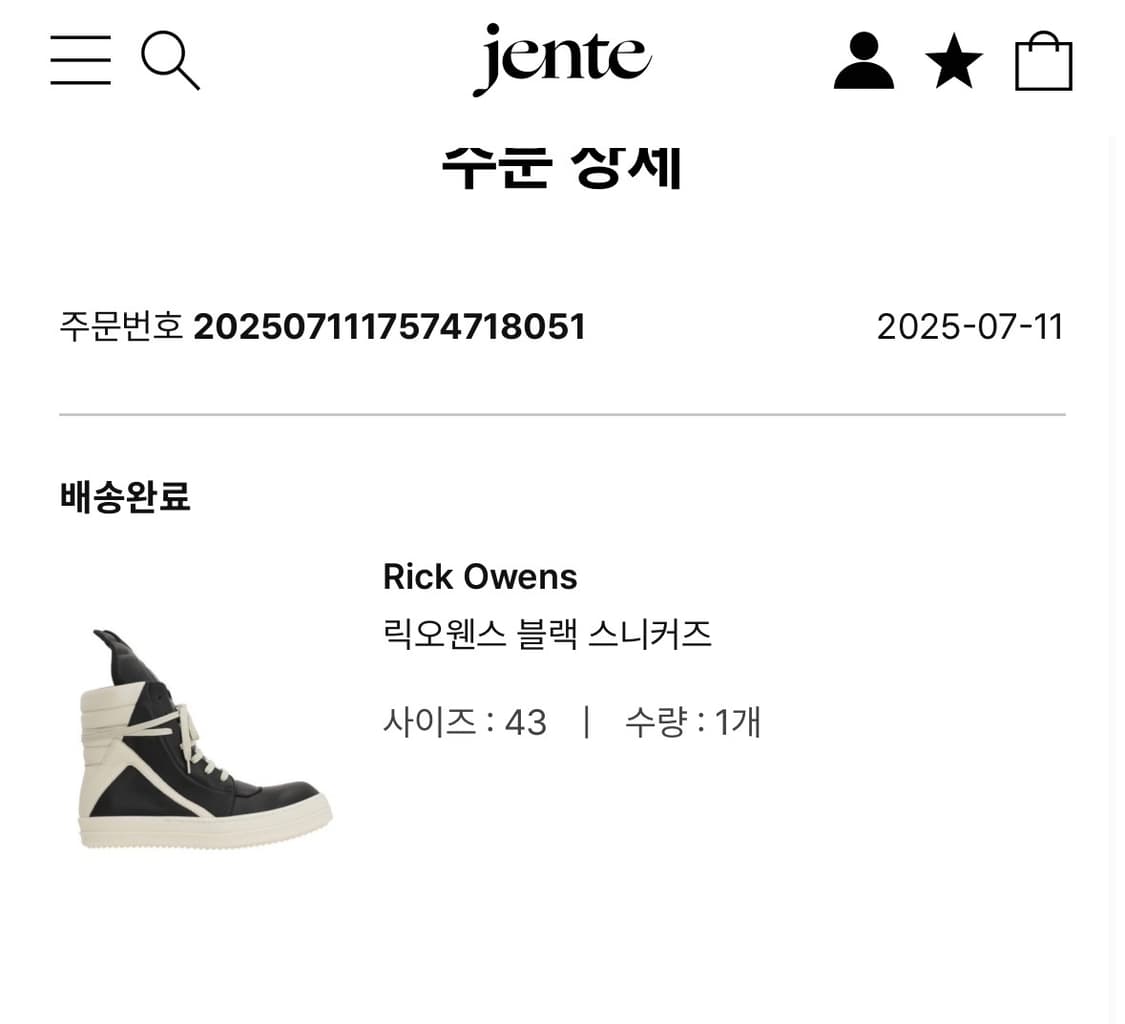Click the 주문번호 label
This screenshot has width=1125, height=1024.
point(121,327)
